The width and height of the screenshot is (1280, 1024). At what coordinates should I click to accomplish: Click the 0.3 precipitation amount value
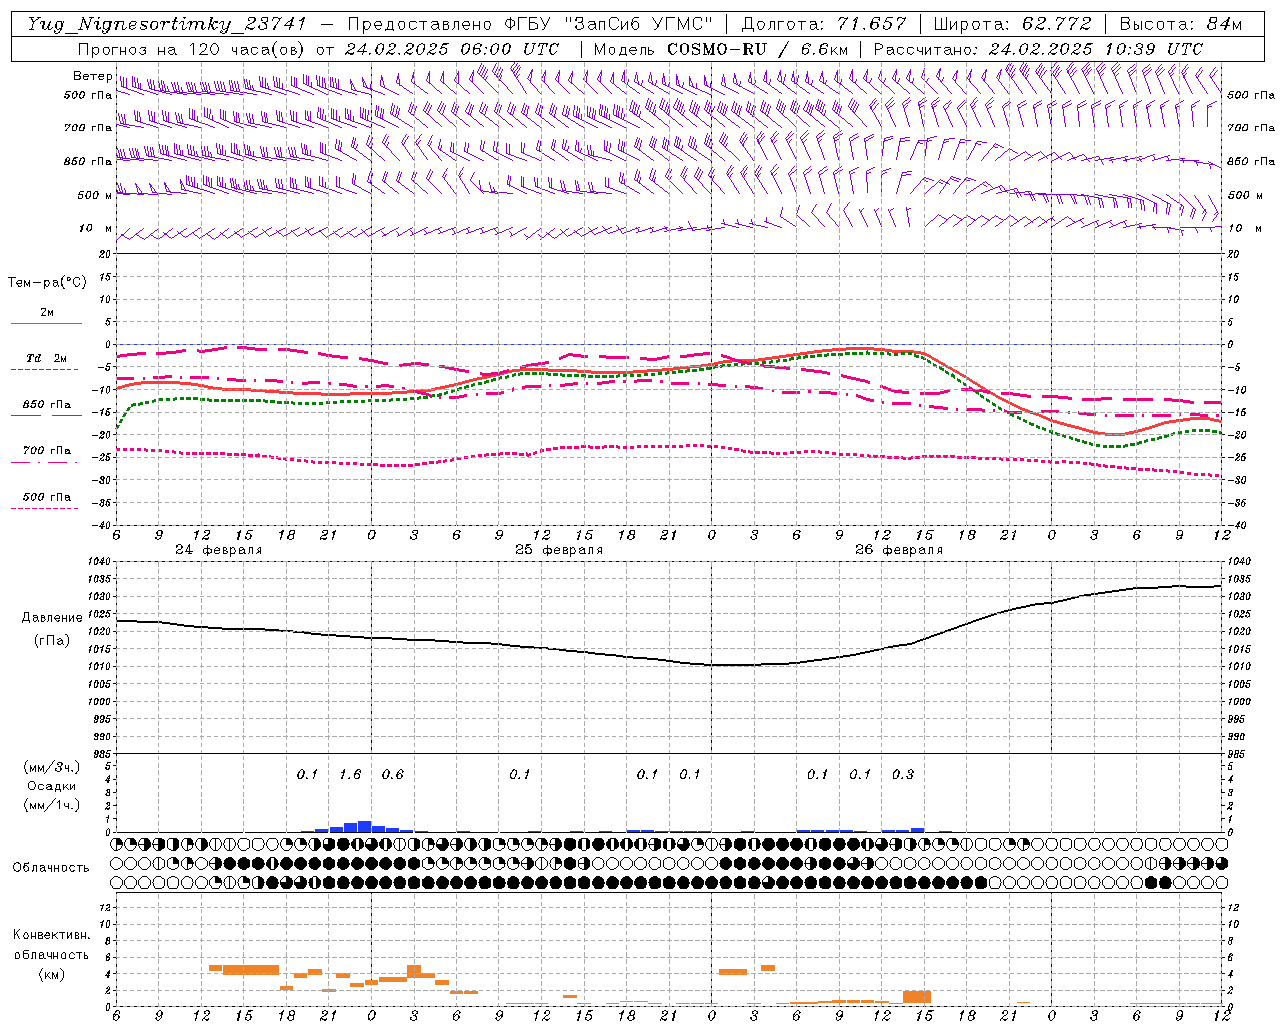pos(903,775)
